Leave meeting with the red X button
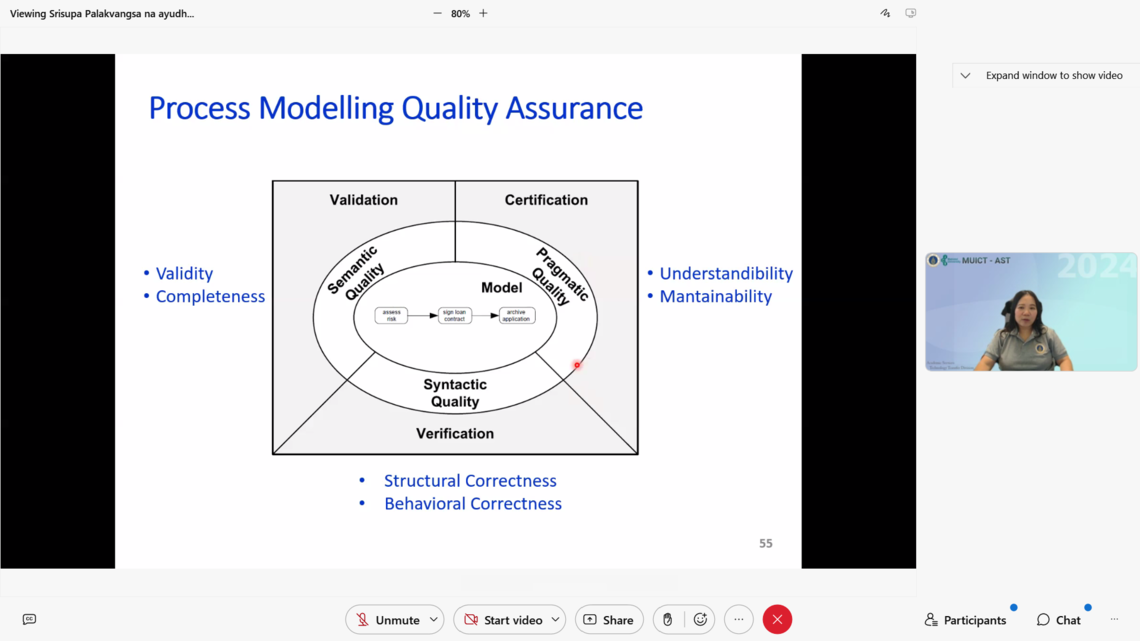This screenshot has width=1140, height=641. [x=777, y=620]
